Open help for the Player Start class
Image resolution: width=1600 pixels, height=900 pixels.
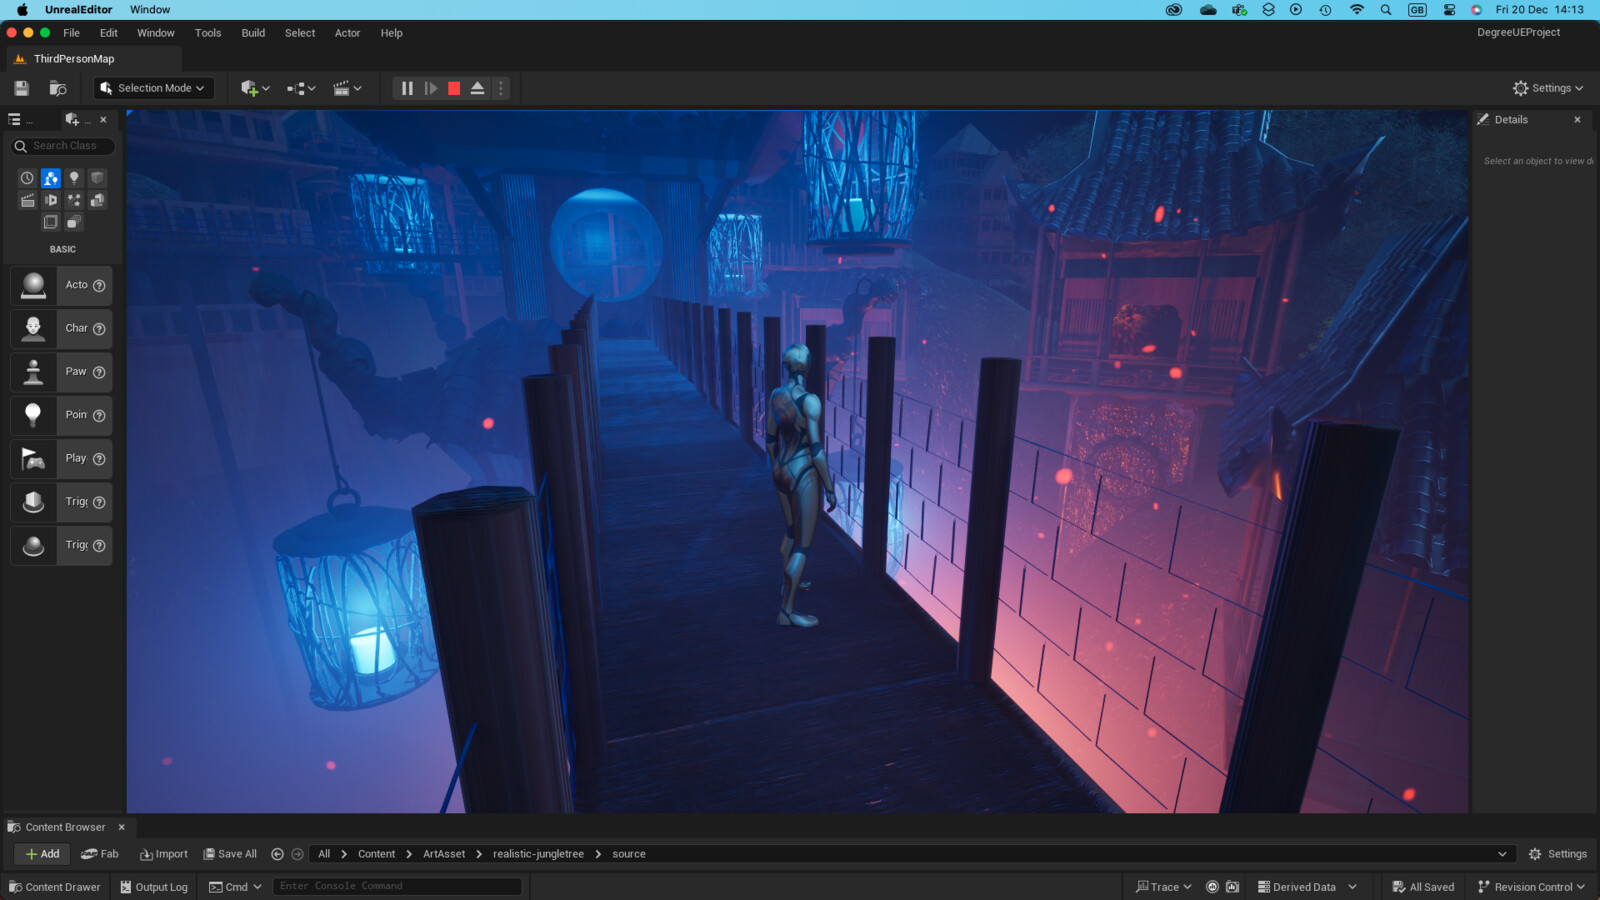pyautogui.click(x=99, y=459)
